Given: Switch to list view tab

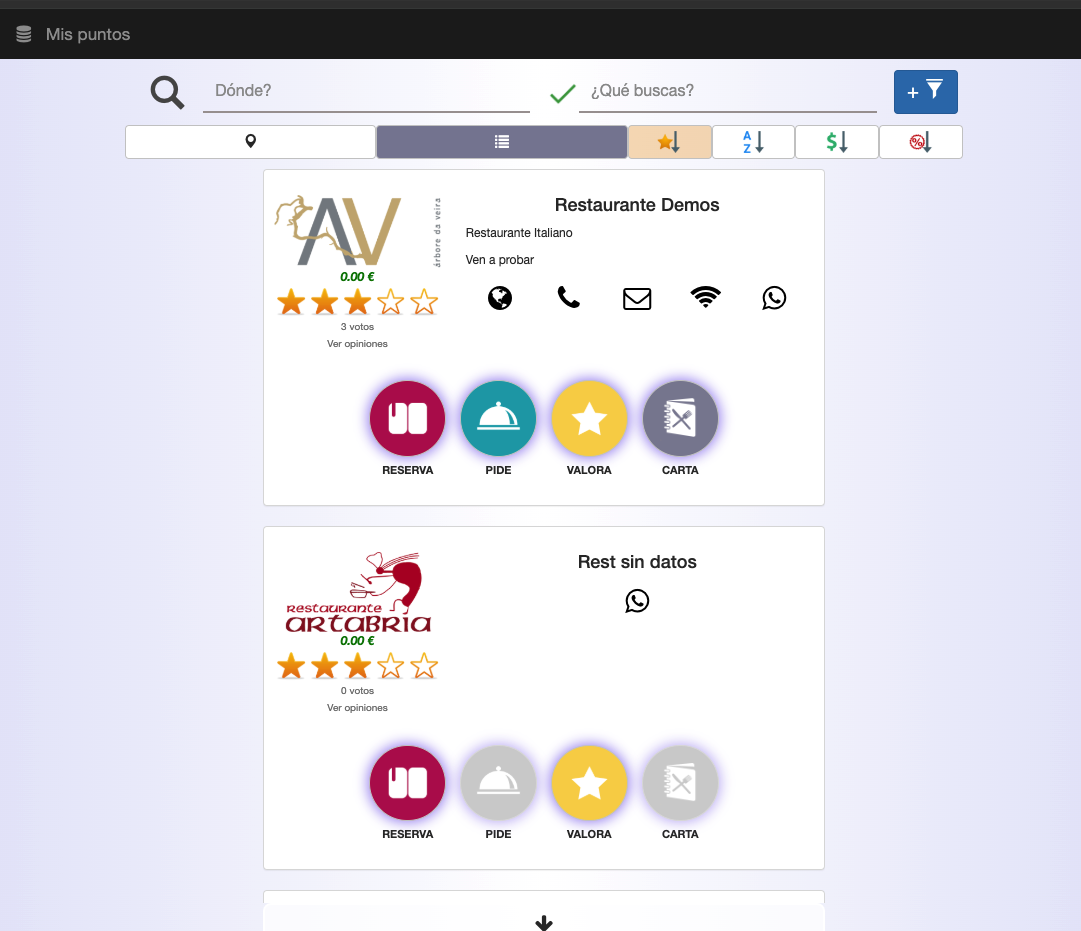Looking at the screenshot, I should click(502, 142).
